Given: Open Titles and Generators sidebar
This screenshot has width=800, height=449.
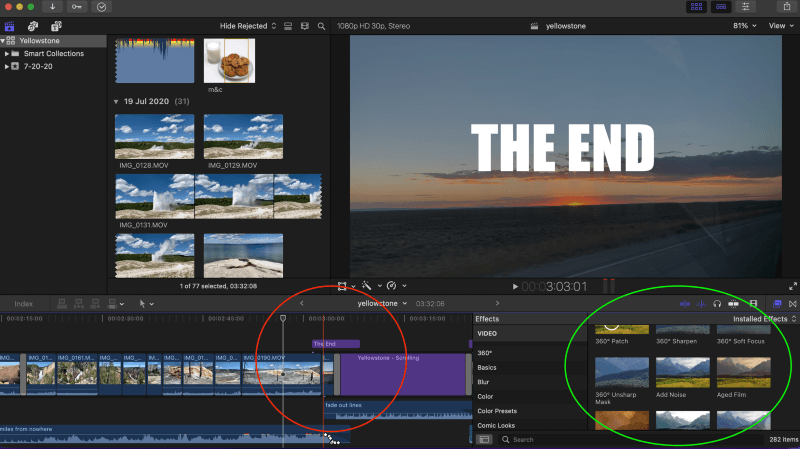Looking at the screenshot, I should (56, 26).
